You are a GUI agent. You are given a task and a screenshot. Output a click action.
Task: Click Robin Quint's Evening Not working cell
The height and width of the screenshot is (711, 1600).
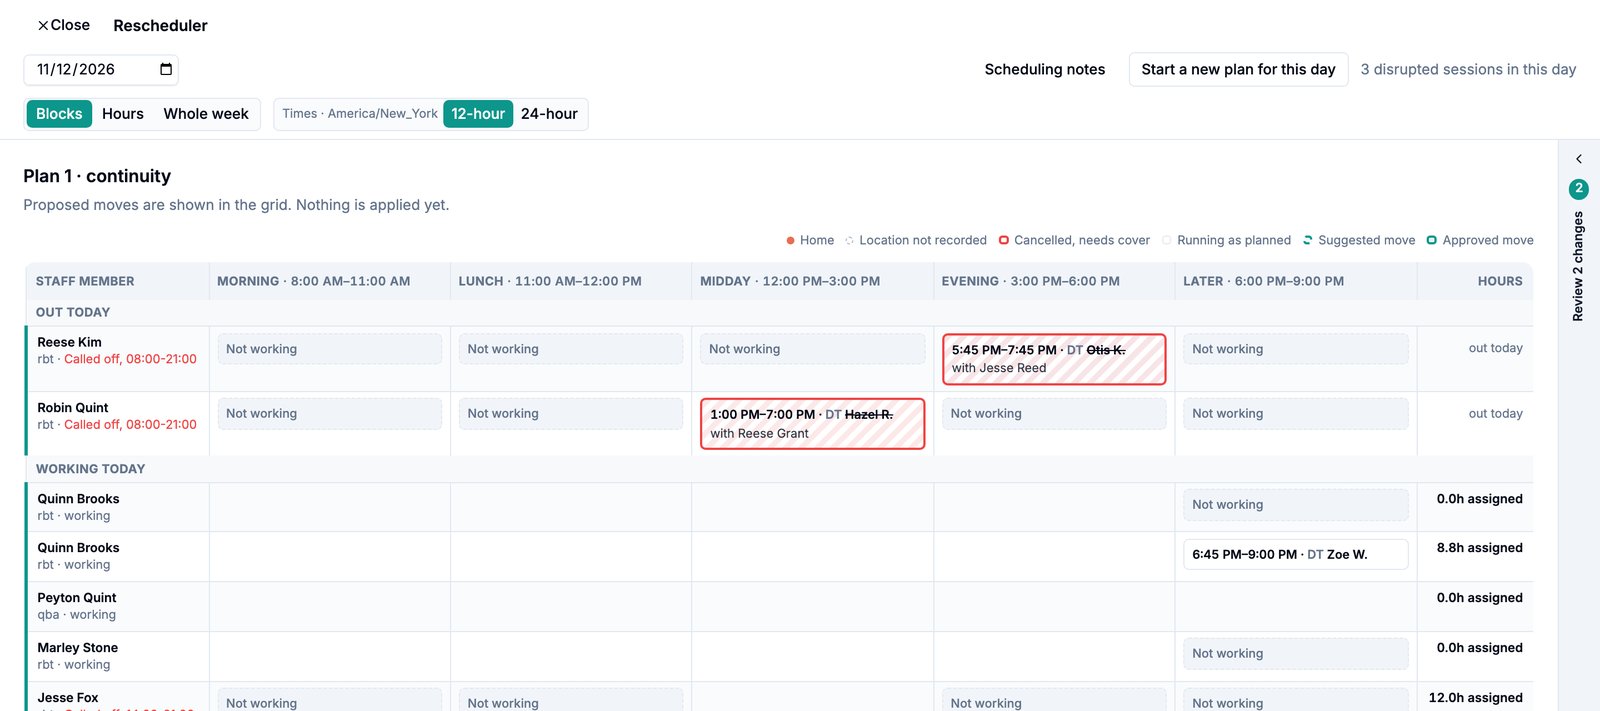pos(1054,414)
